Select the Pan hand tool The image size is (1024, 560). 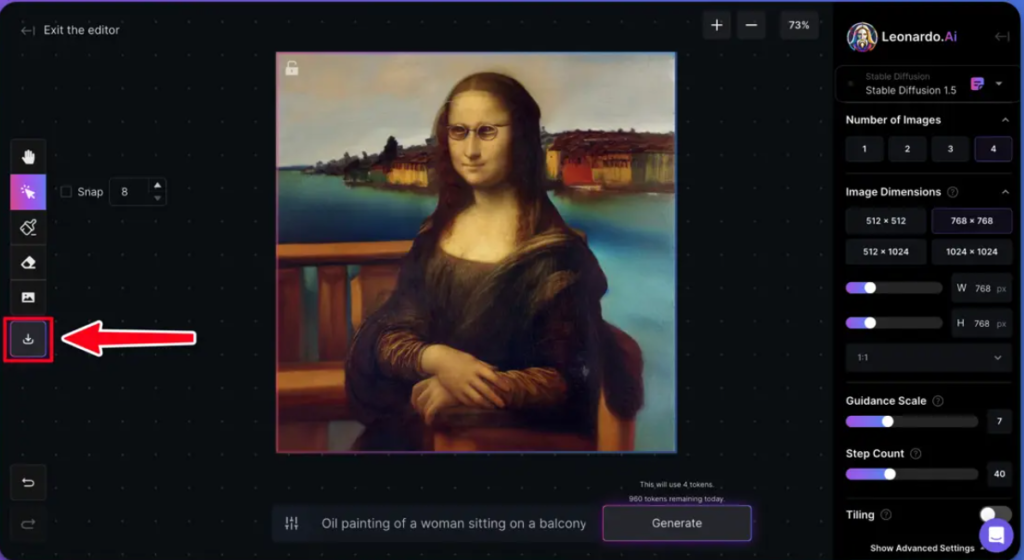(x=28, y=157)
